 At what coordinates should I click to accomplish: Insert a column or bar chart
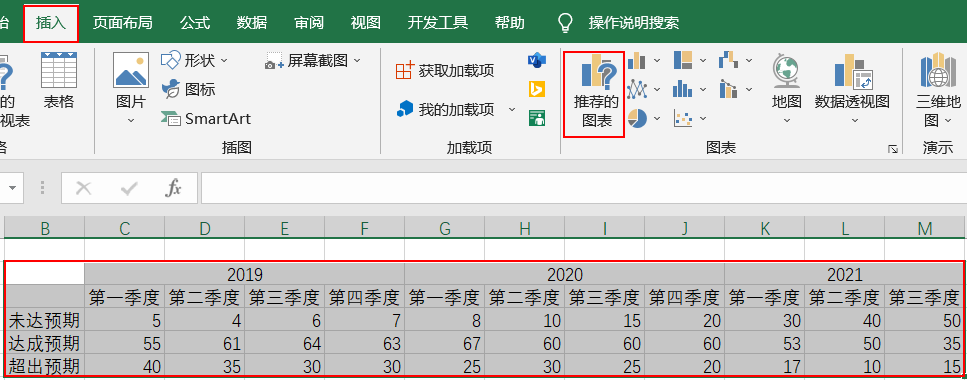(x=636, y=60)
